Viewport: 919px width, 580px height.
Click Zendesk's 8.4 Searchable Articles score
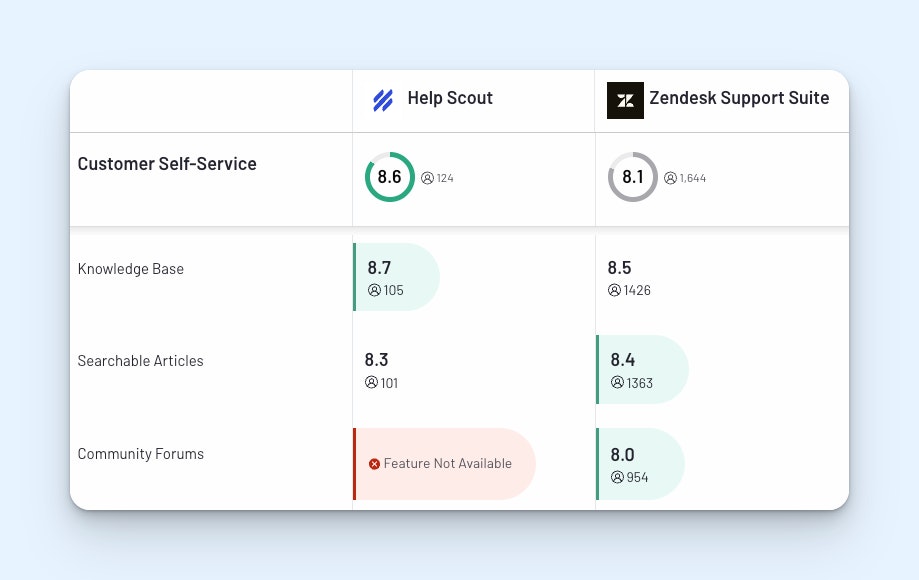622,360
